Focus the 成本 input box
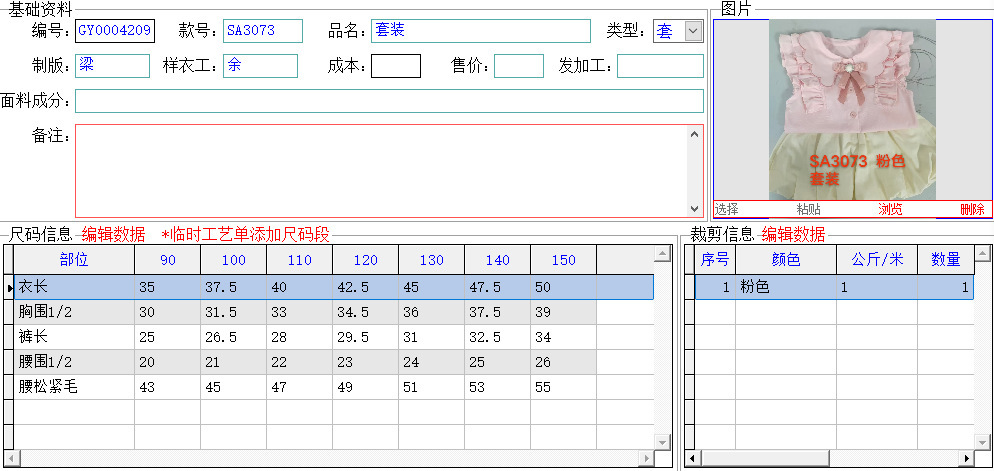 pos(396,66)
